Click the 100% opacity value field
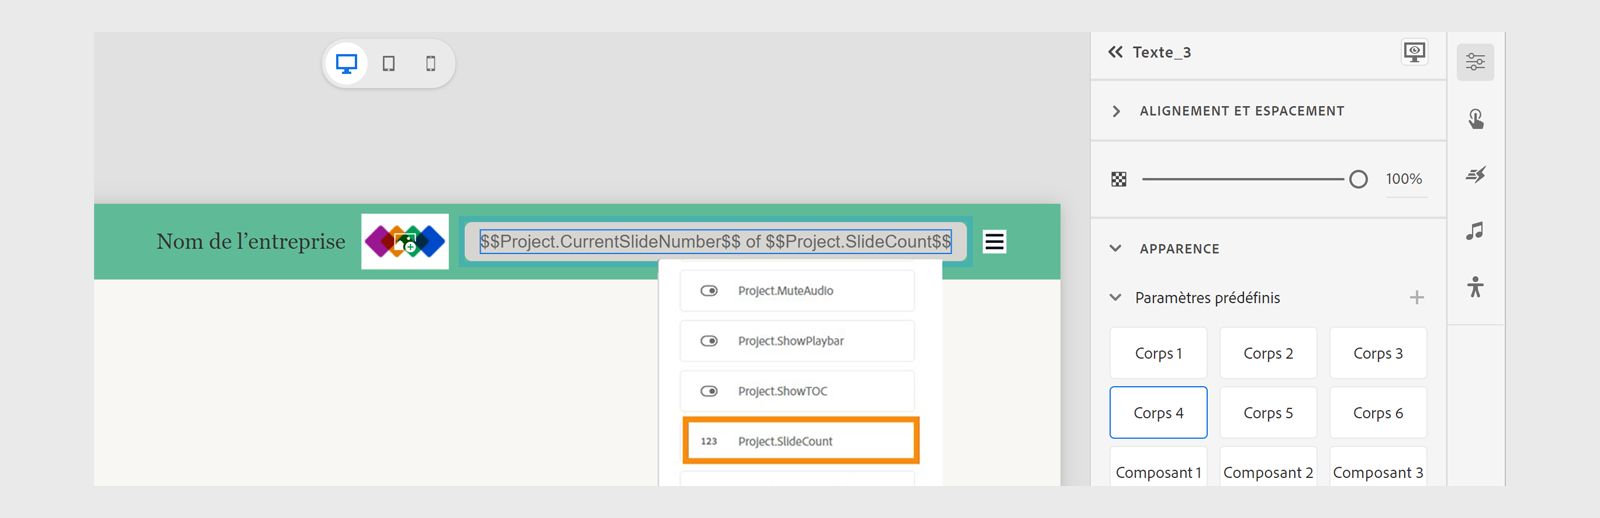 coord(1405,180)
